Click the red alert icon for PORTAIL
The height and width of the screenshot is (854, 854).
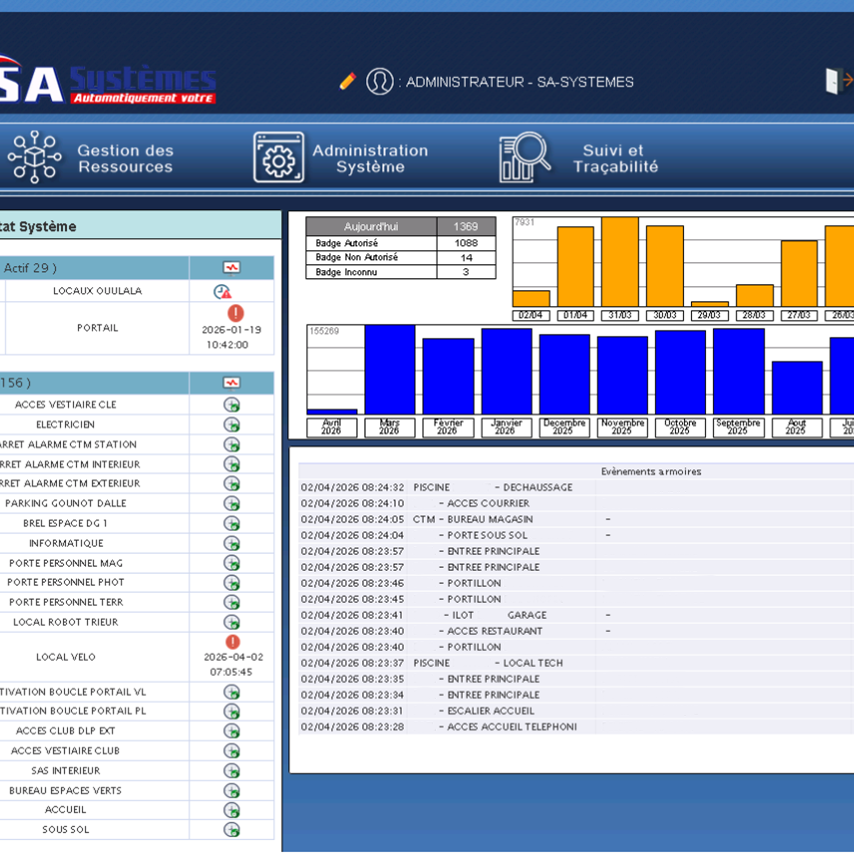tap(236, 313)
